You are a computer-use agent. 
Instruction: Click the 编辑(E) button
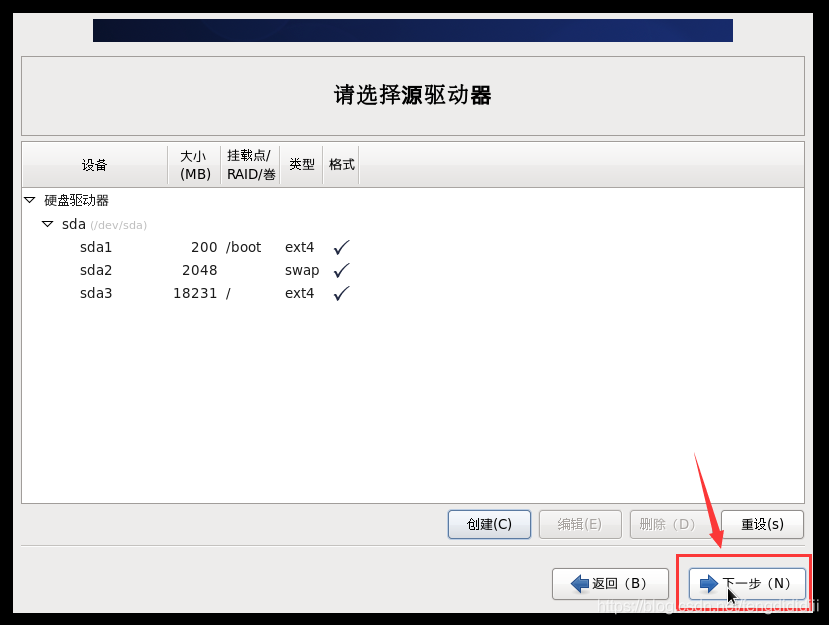(x=580, y=524)
